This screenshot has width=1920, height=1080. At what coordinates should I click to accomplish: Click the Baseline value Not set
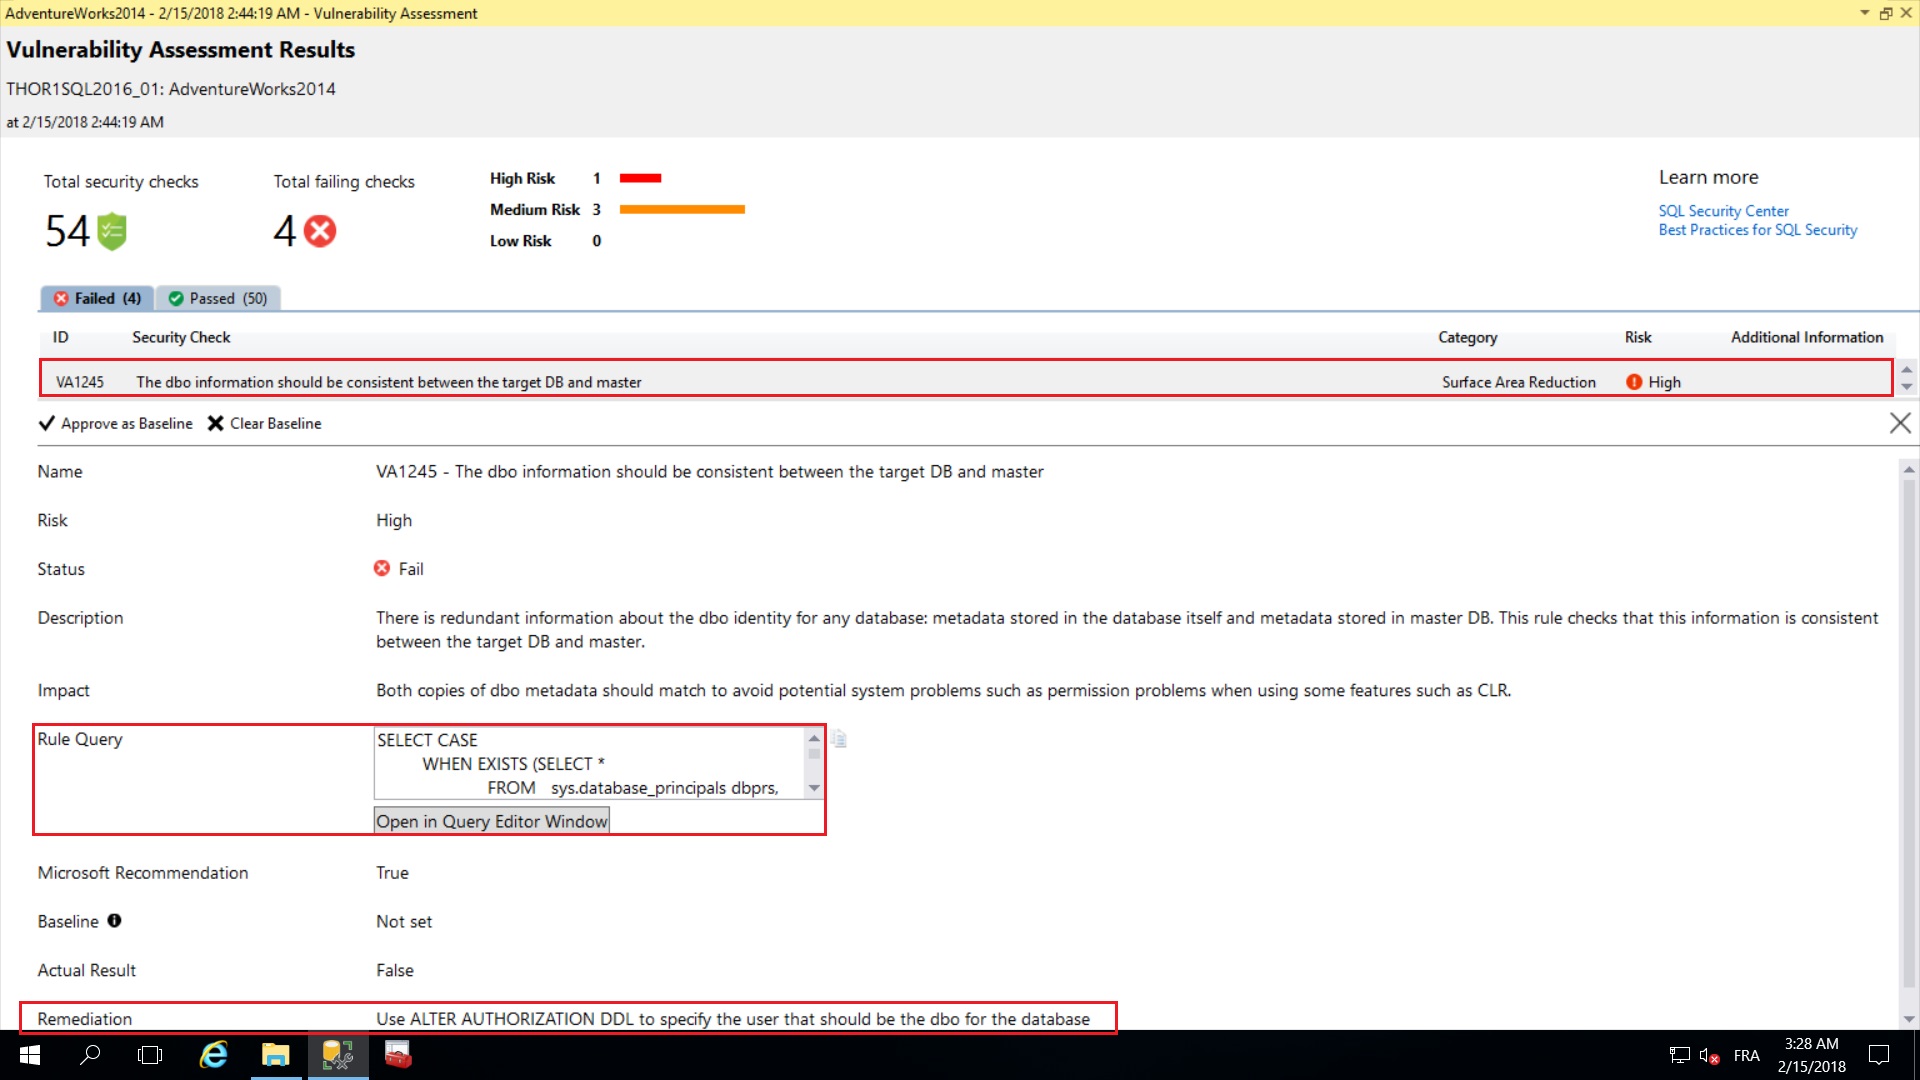[404, 921]
